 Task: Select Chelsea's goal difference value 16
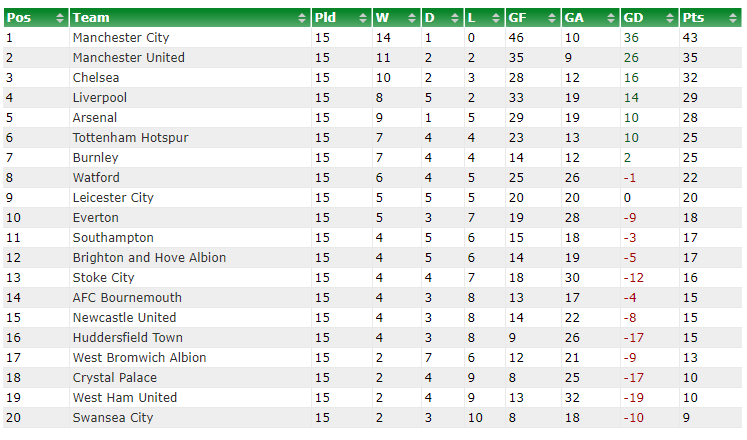point(631,78)
